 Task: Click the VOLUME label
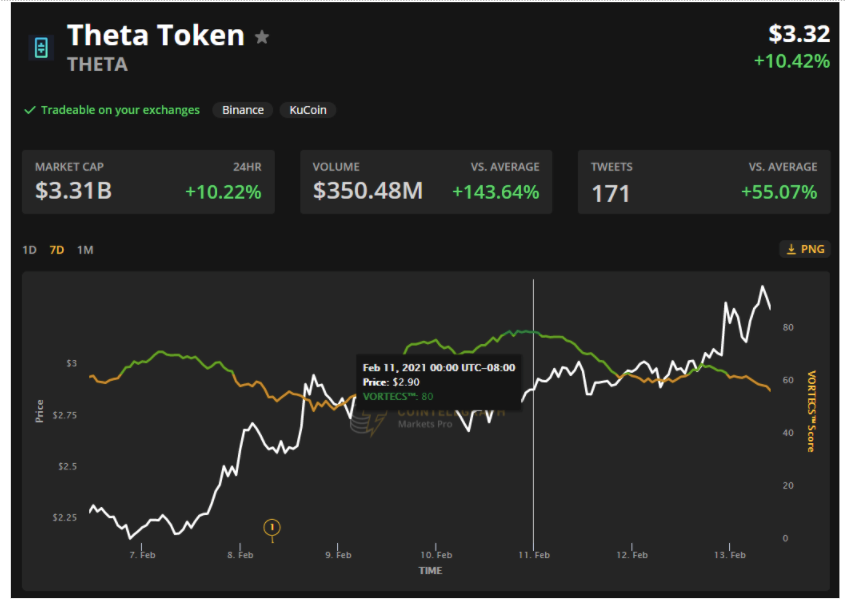click(336, 167)
